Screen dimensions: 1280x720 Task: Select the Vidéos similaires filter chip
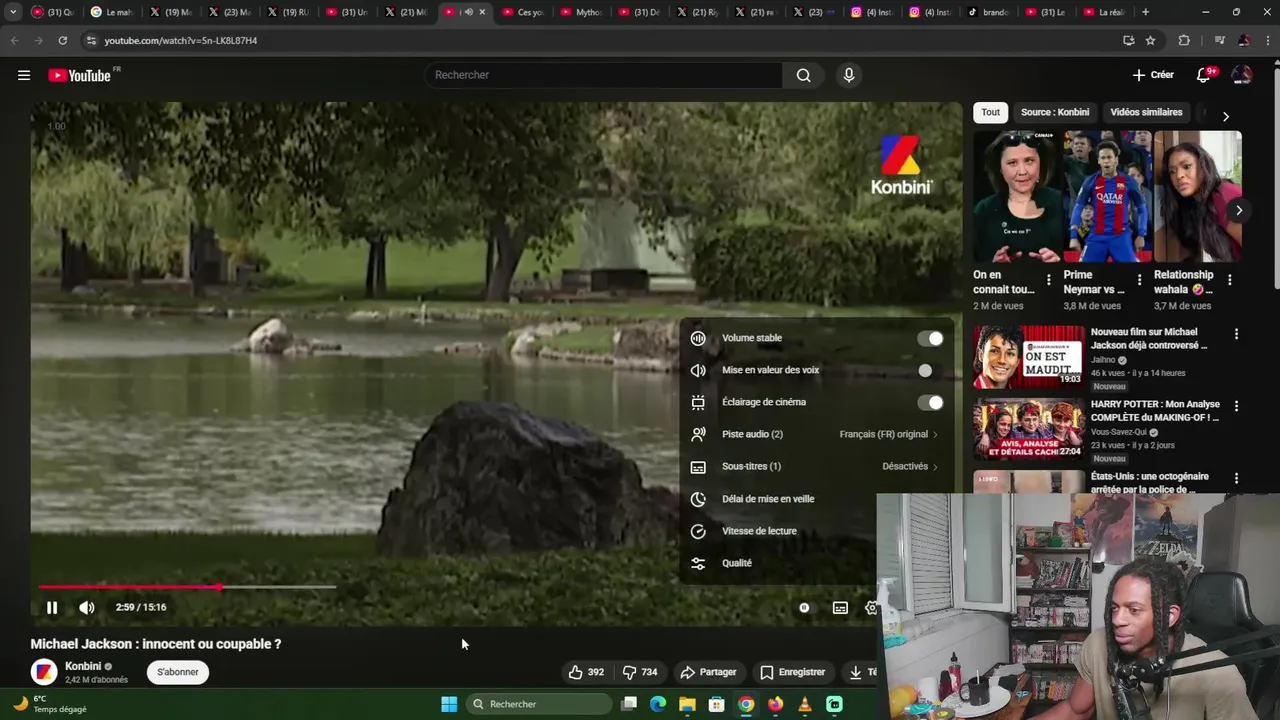(1146, 112)
